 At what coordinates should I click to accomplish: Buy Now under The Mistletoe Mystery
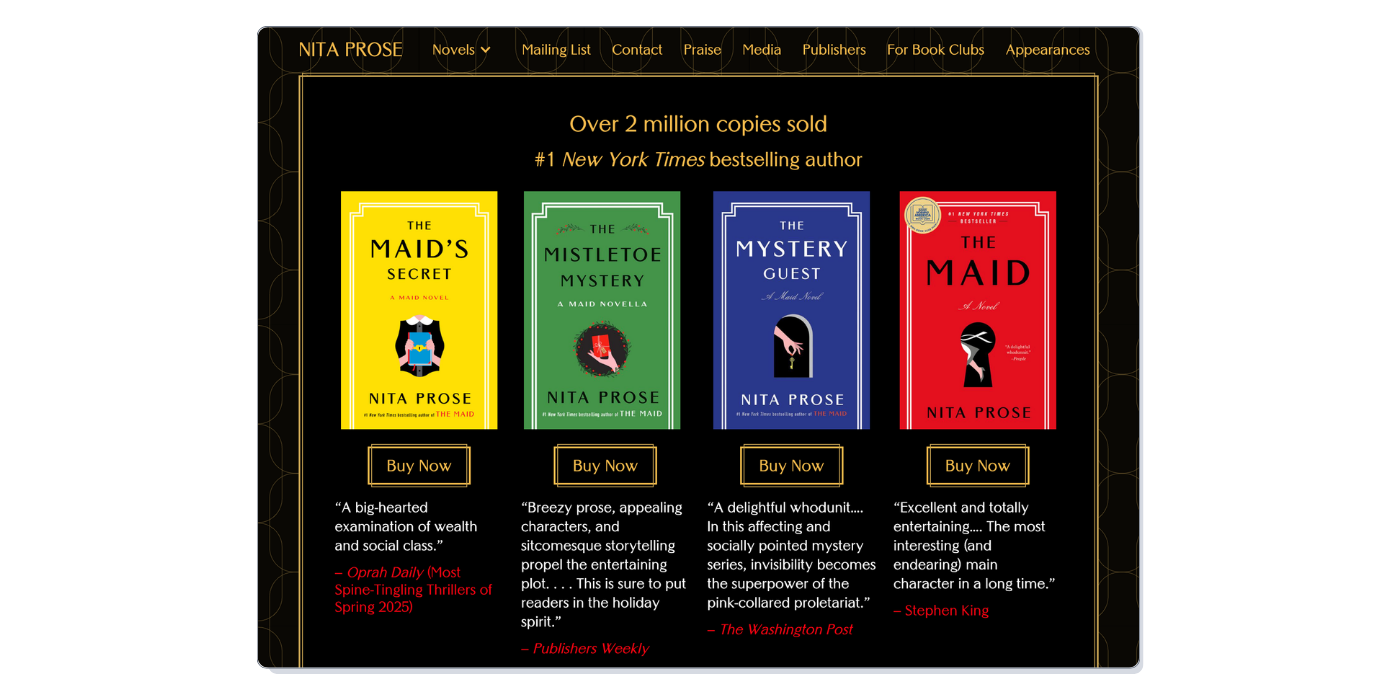point(605,466)
